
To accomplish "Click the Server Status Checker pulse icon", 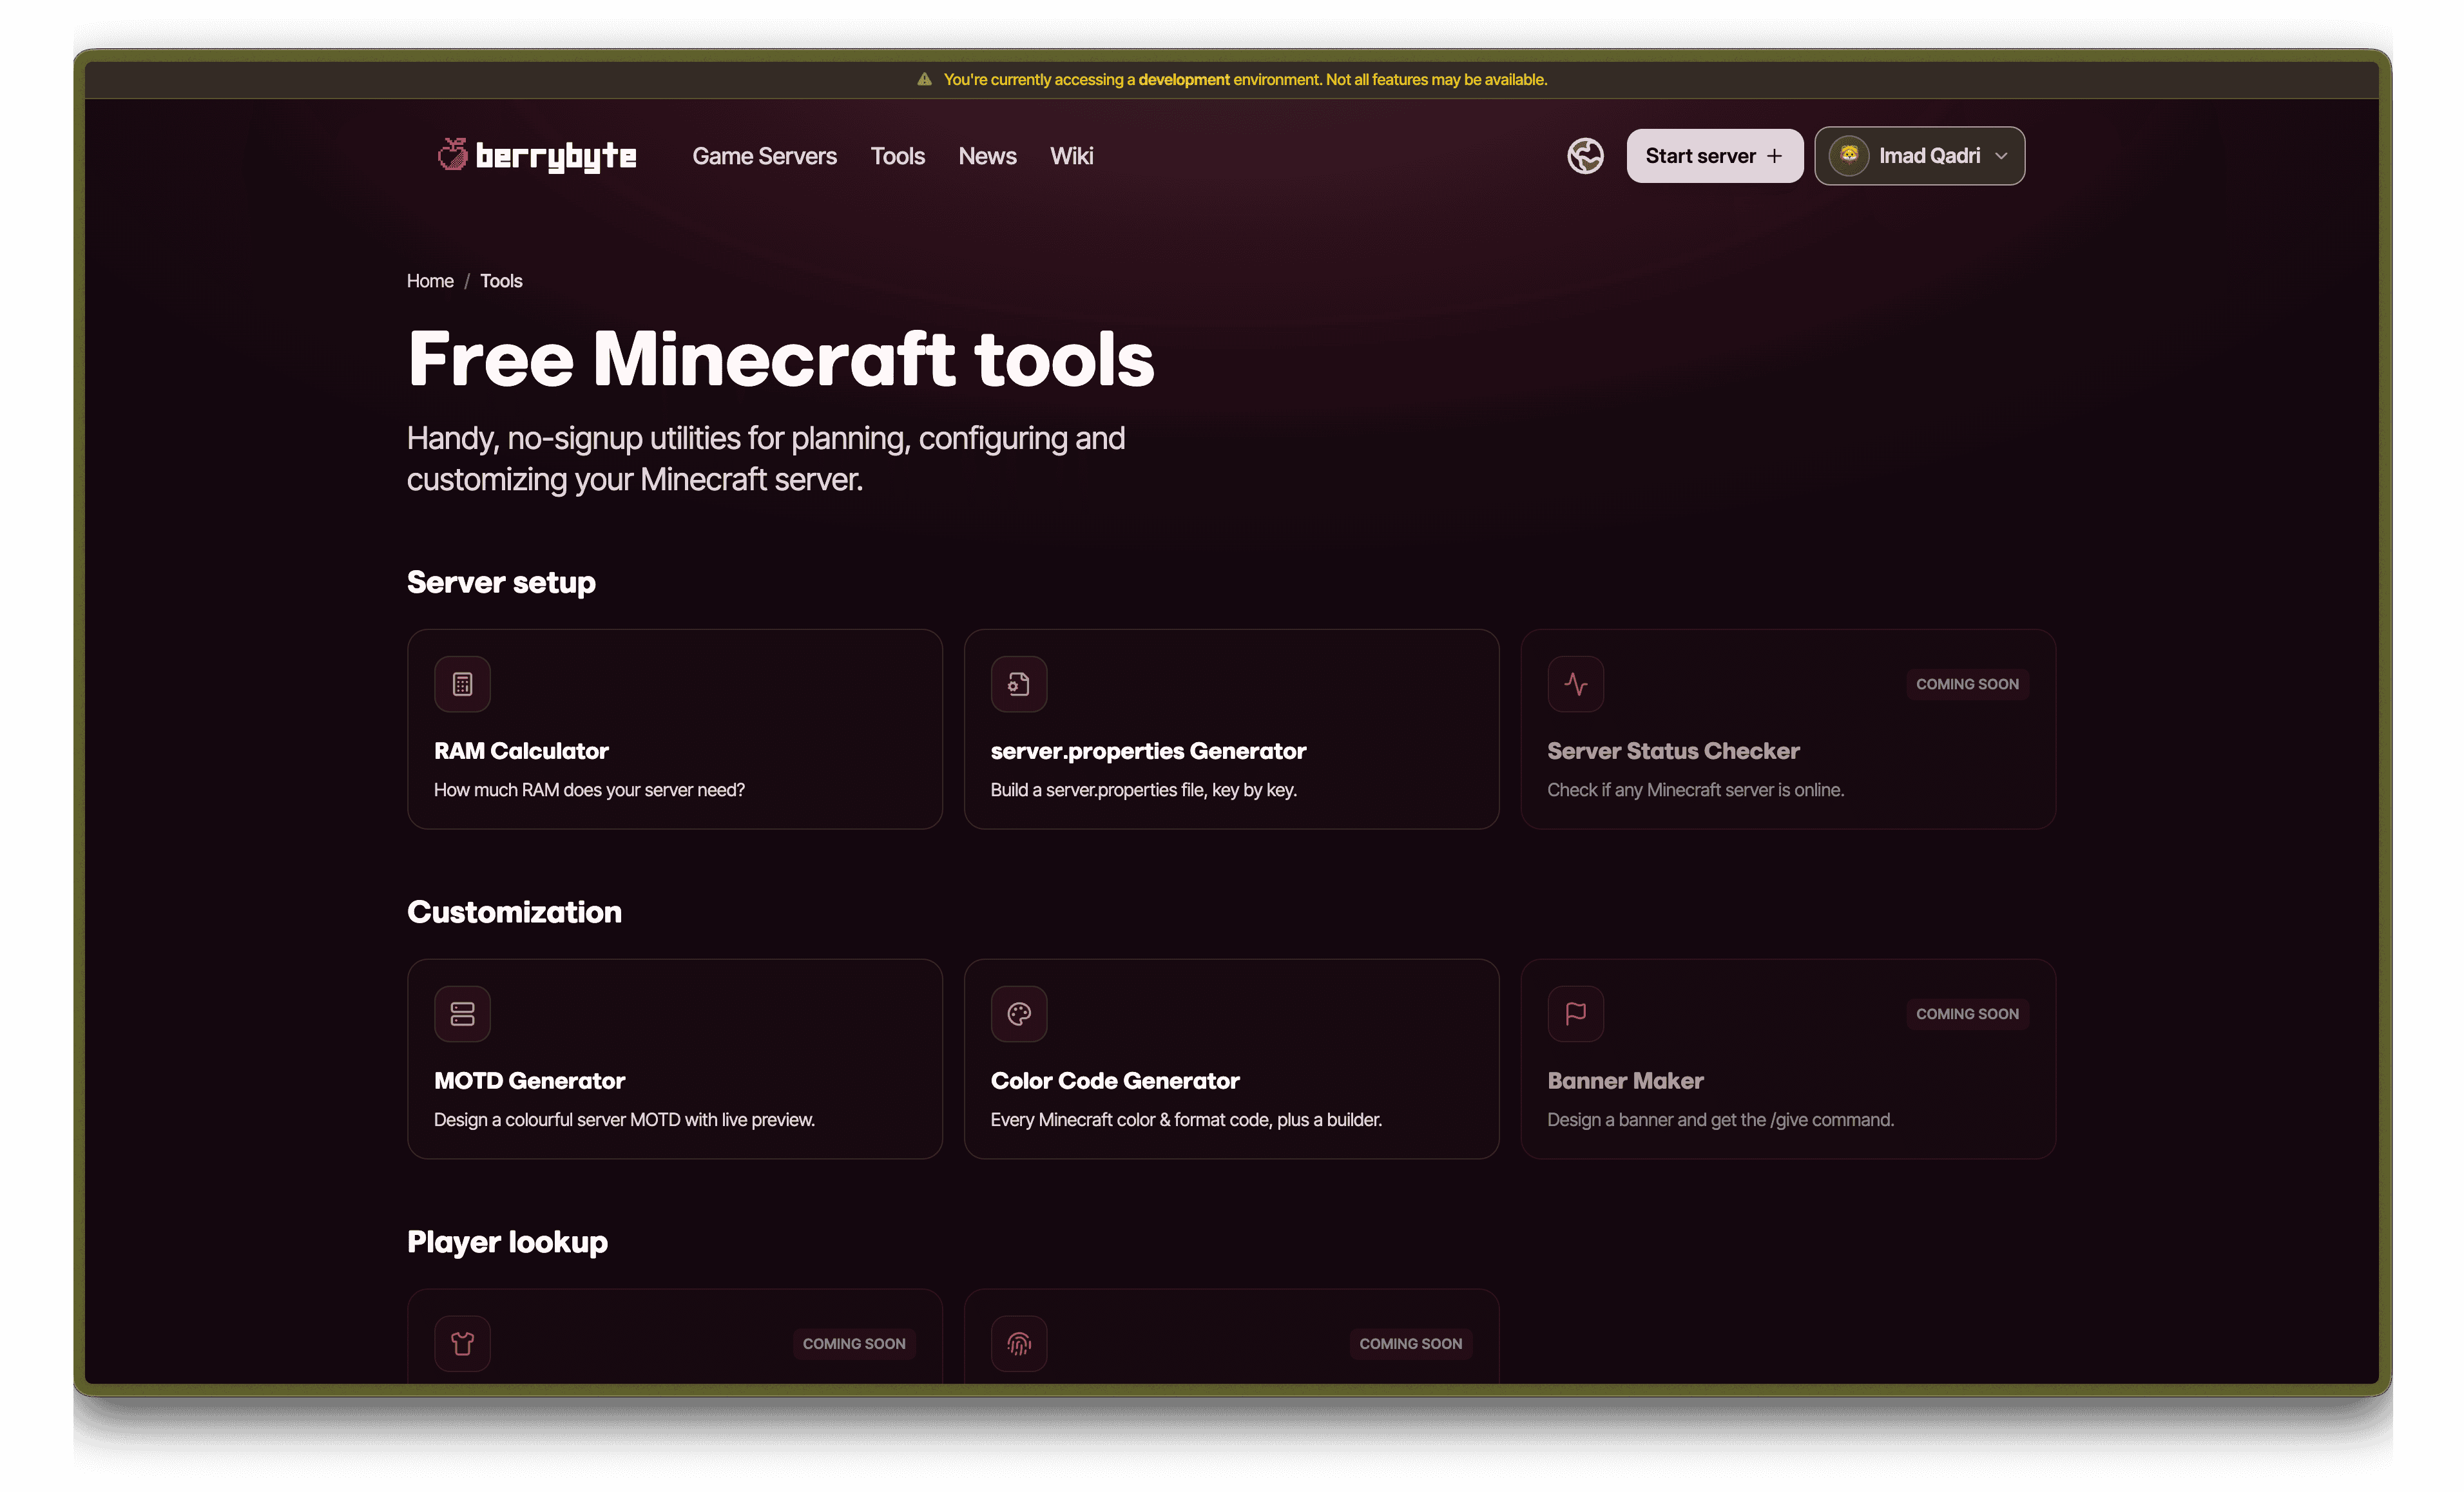I will (1576, 684).
